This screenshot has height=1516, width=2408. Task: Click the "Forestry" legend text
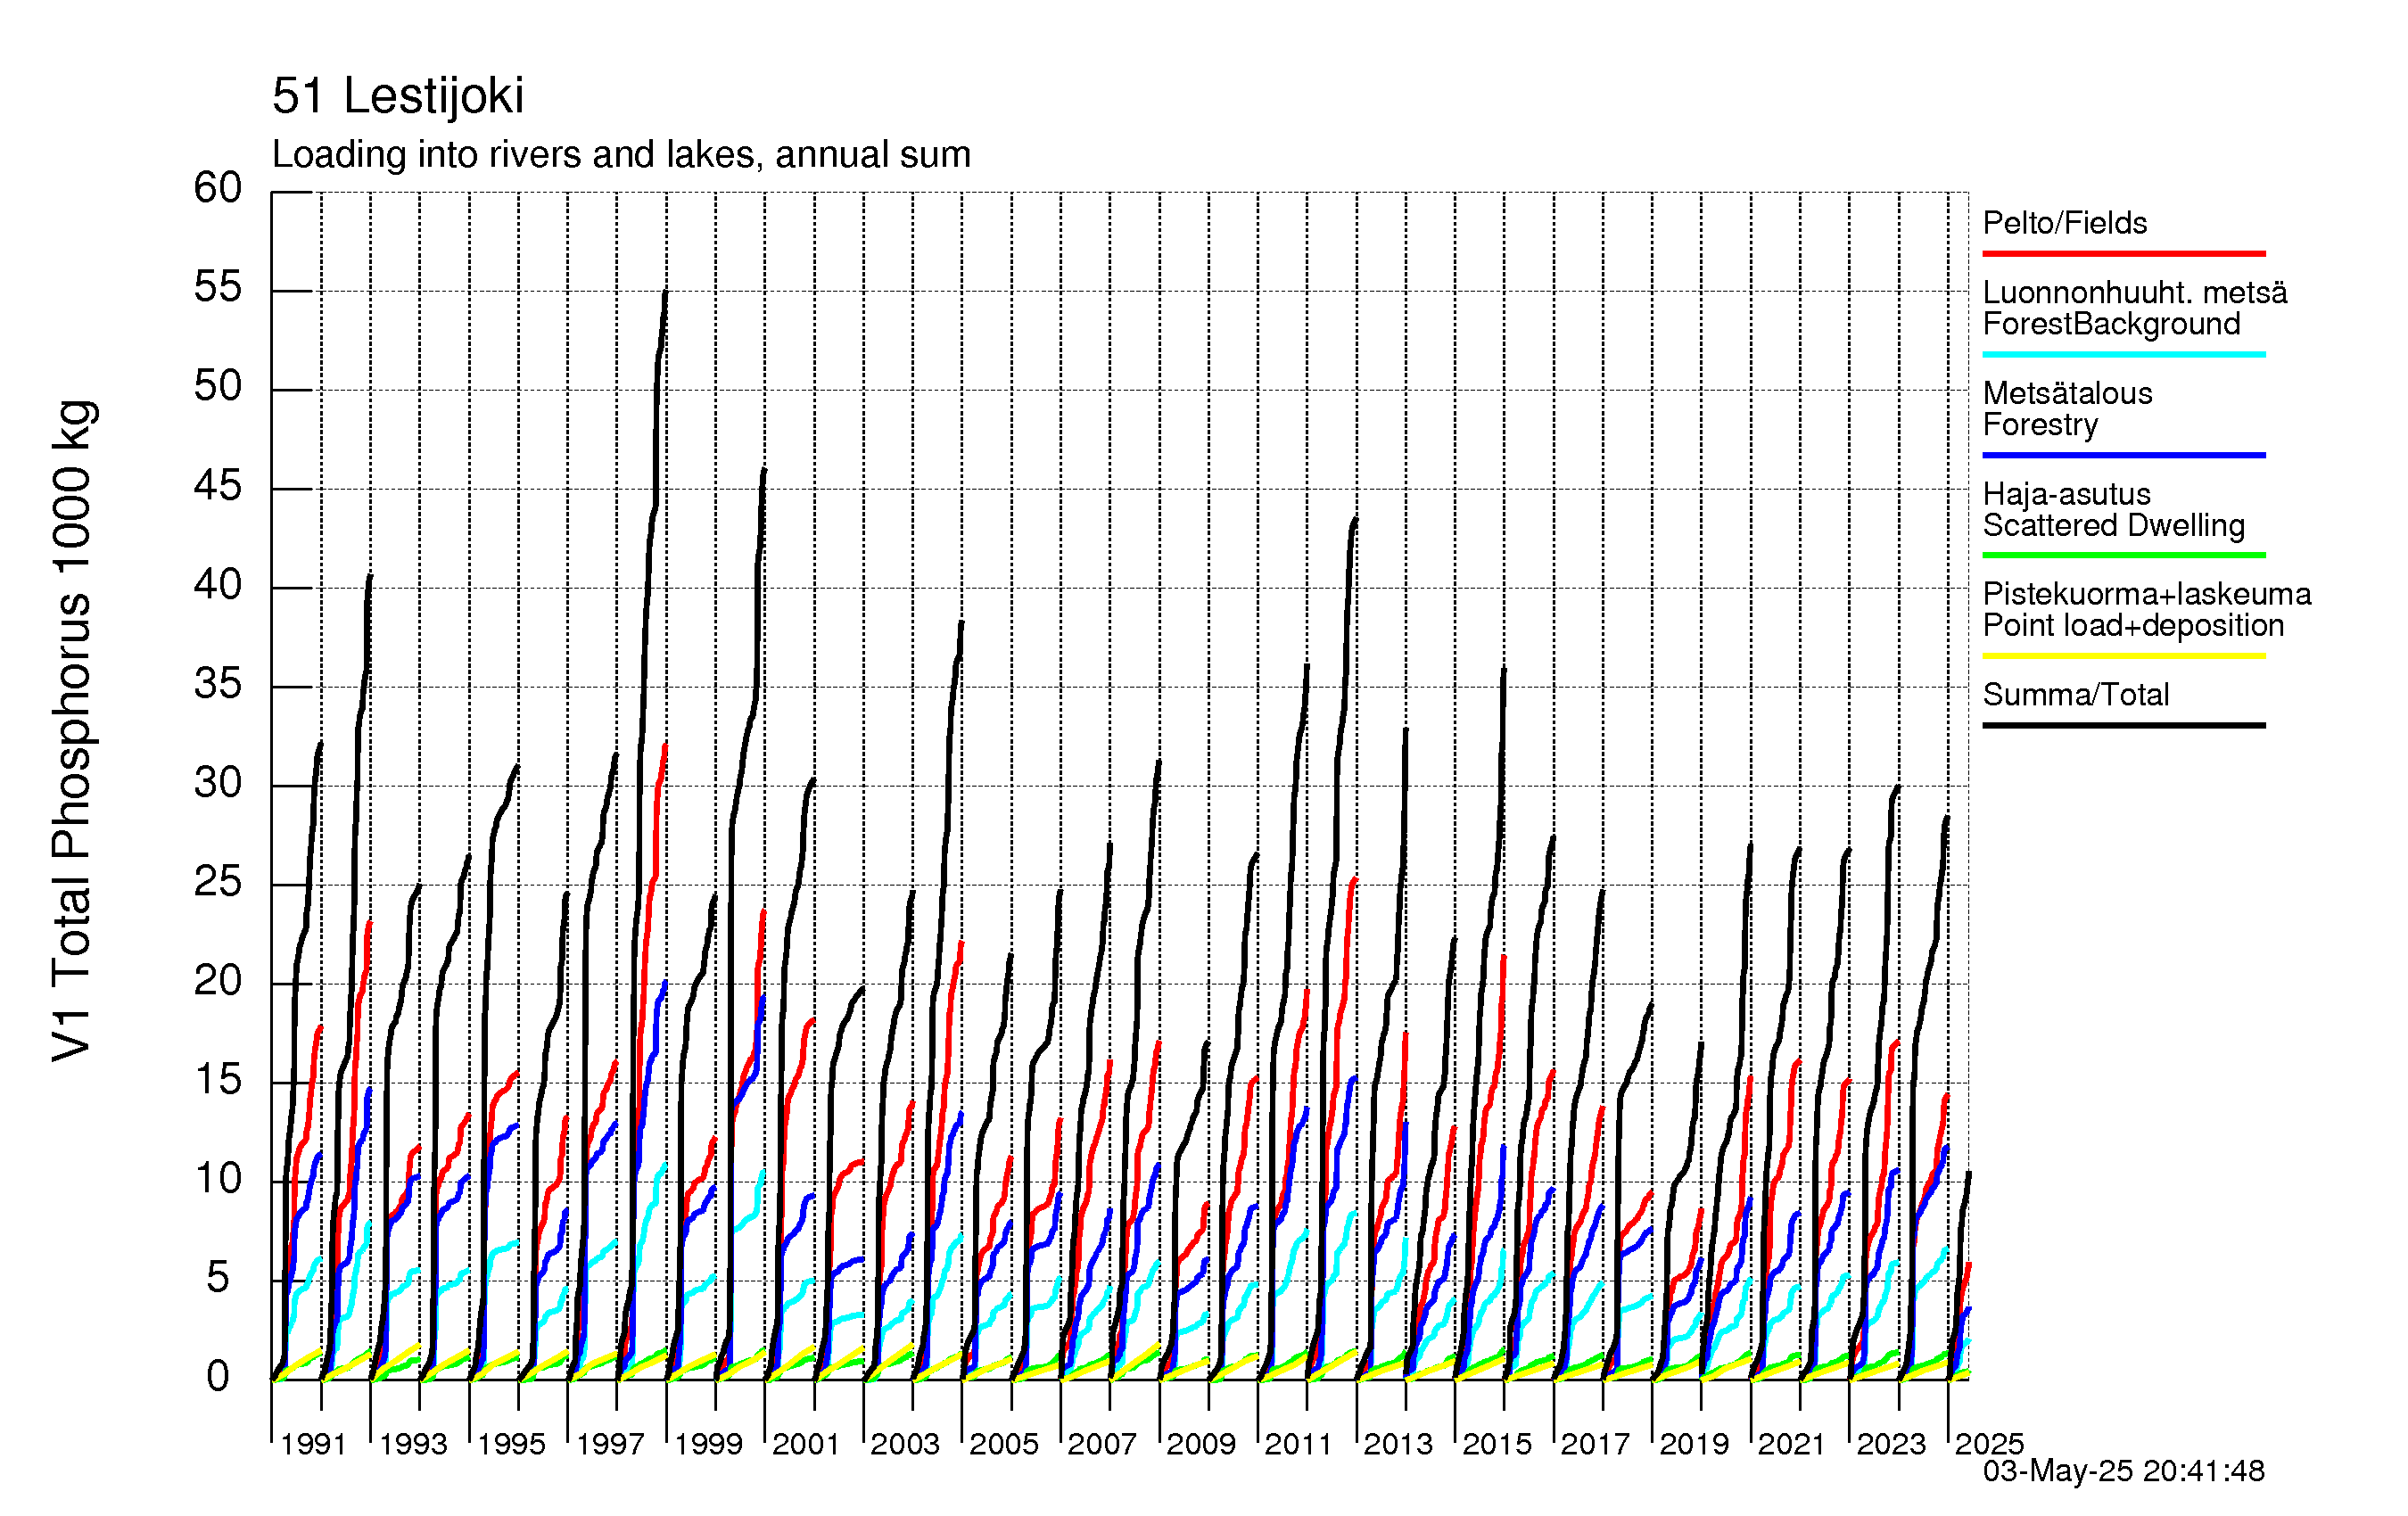pyautogui.click(x=2041, y=425)
